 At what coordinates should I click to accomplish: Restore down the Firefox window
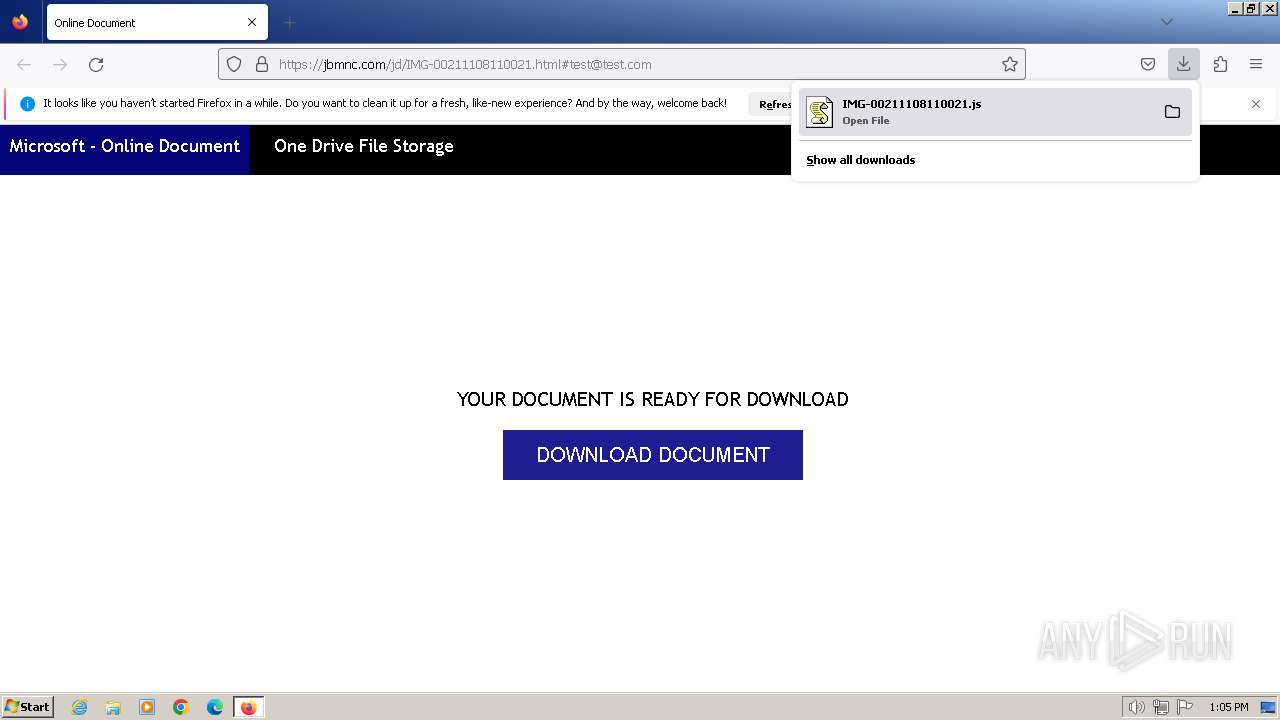click(1252, 9)
